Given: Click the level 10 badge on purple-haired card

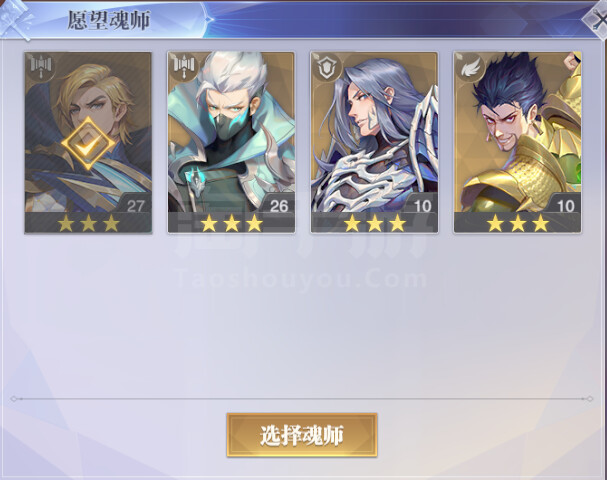Looking at the screenshot, I should coord(422,206).
